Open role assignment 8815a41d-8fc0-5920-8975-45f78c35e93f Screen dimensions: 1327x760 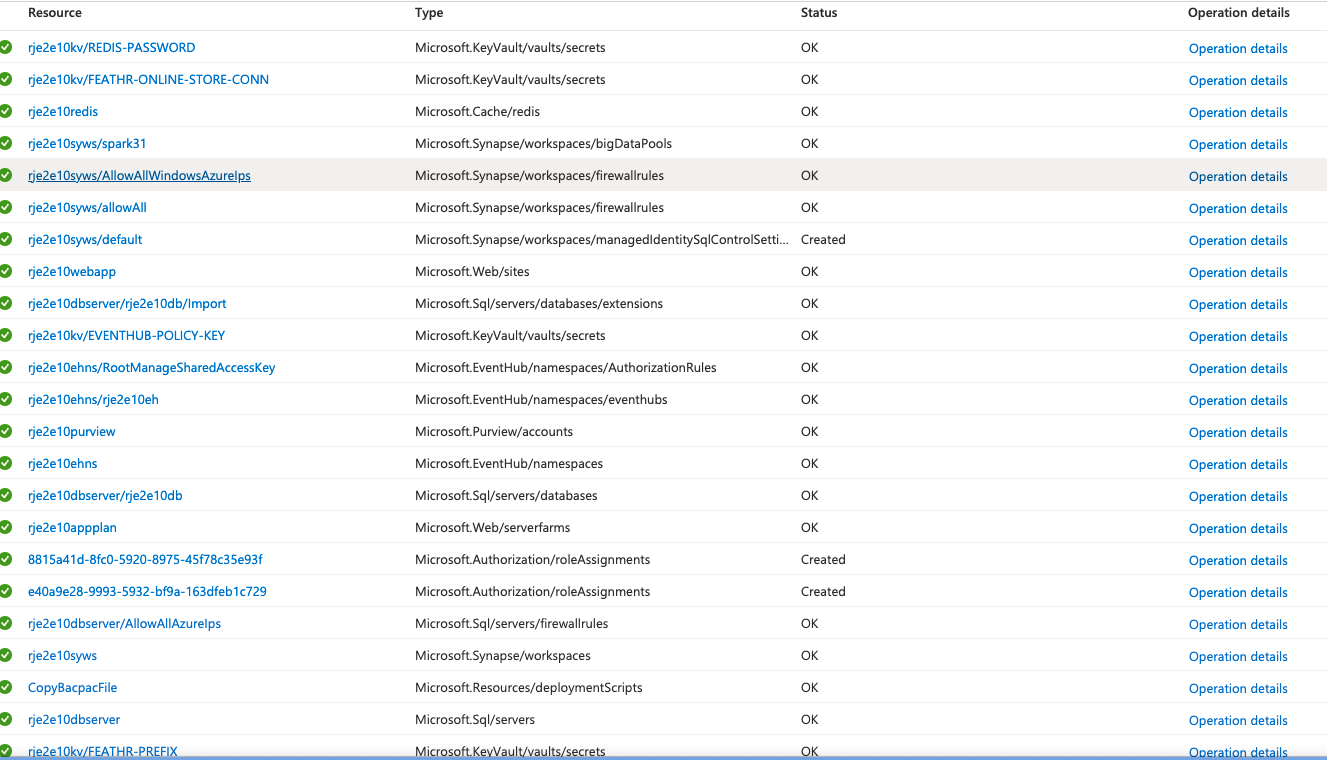[x=145, y=560]
